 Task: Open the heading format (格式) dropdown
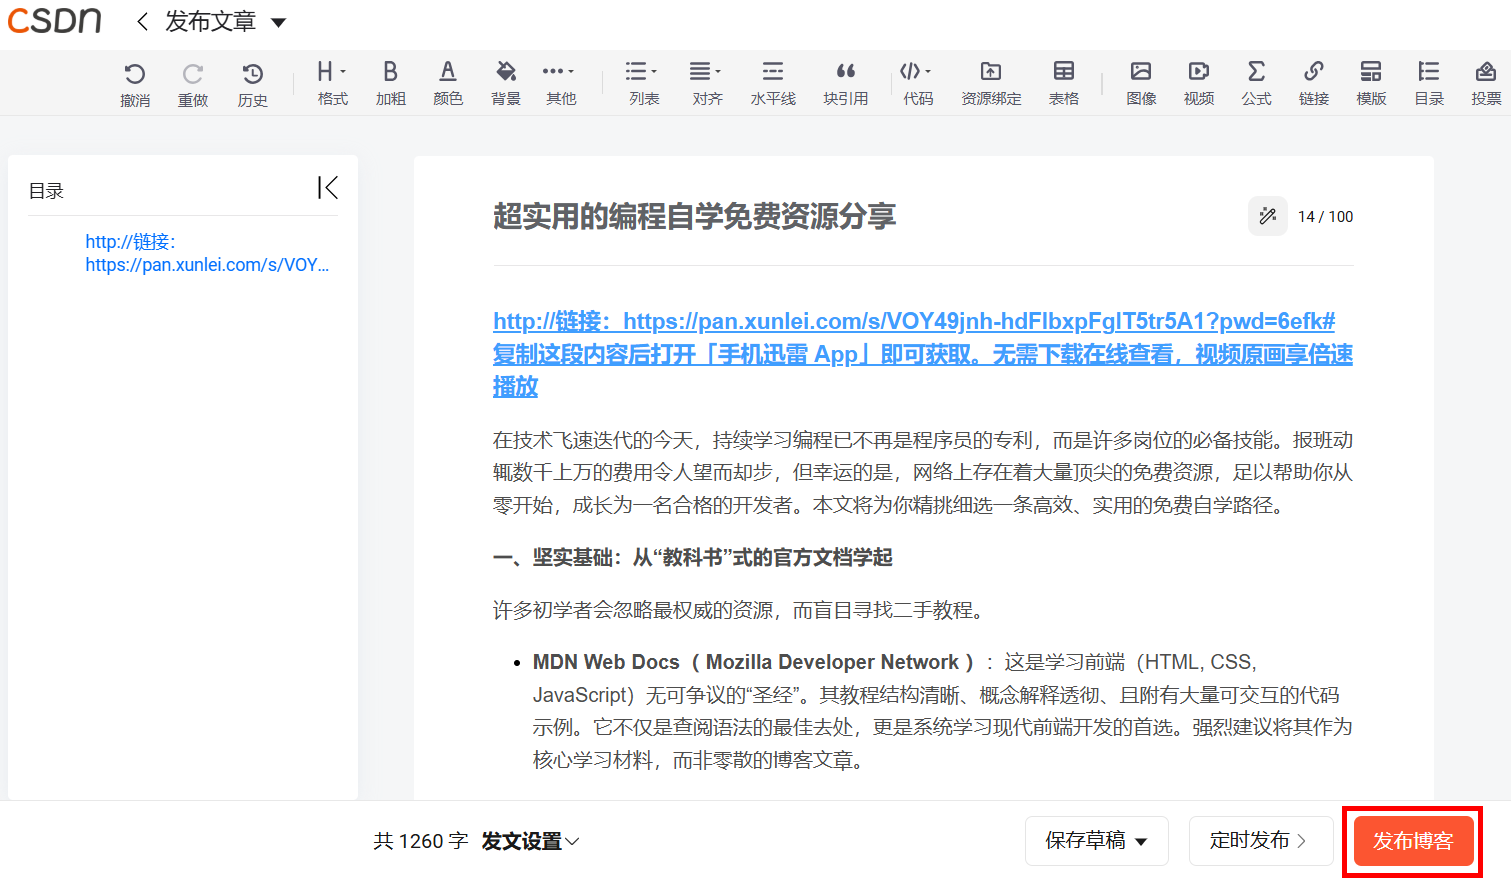(332, 83)
